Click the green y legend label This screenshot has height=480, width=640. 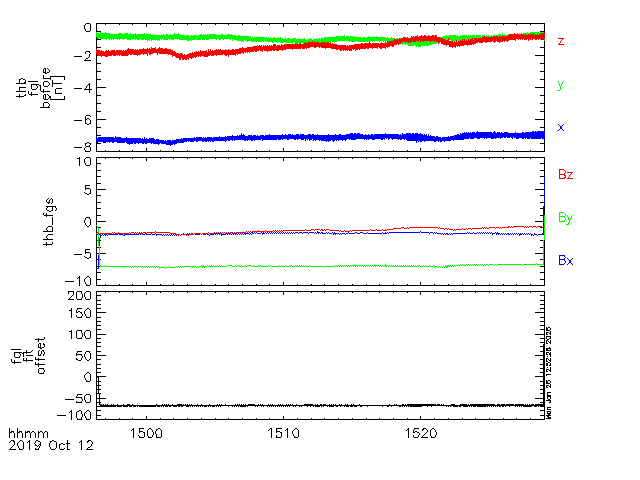click(561, 84)
